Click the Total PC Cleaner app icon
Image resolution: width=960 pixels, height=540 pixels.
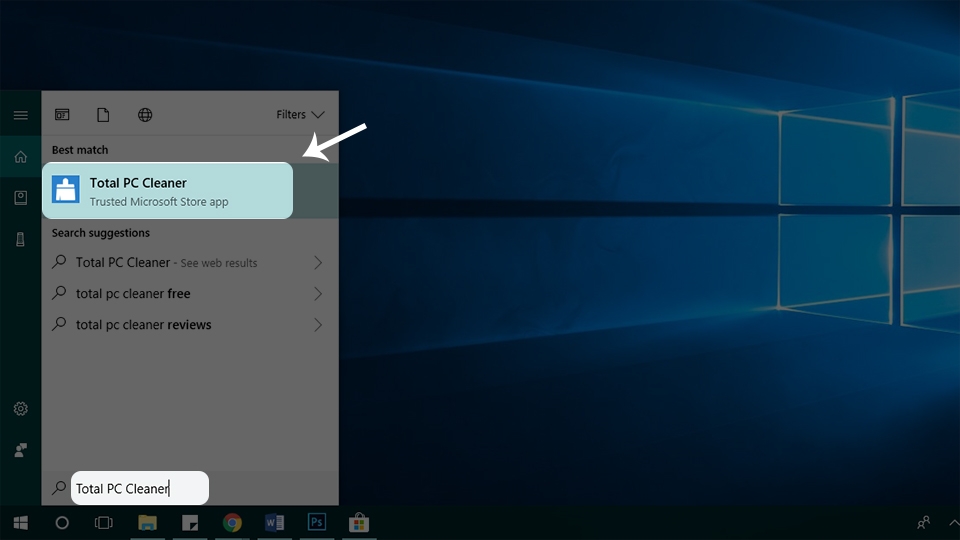[x=66, y=189]
